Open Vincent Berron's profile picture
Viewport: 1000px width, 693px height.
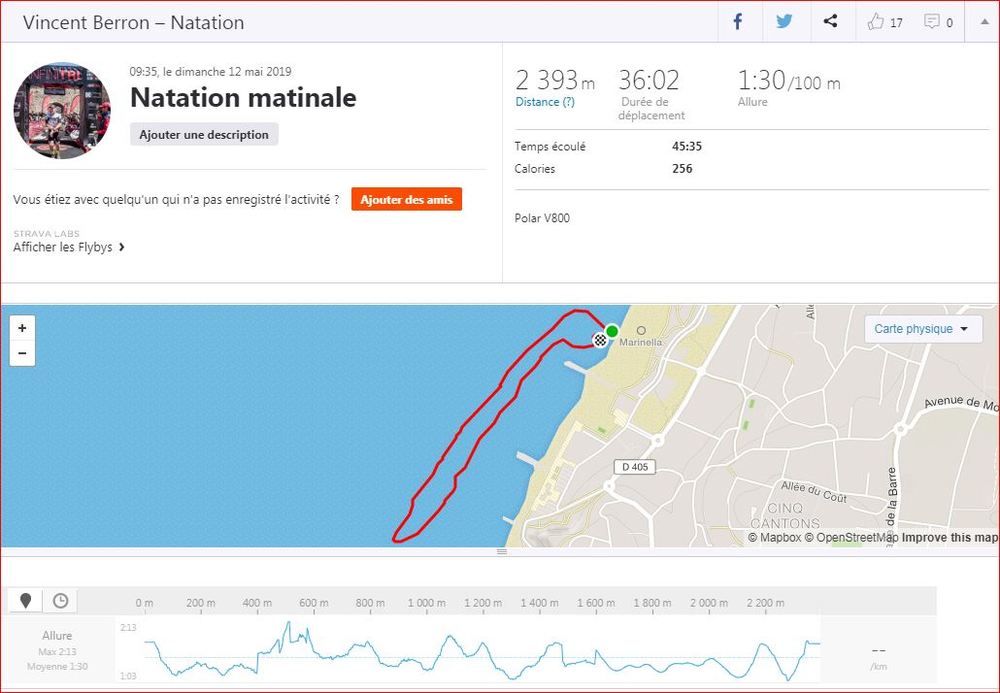(x=62, y=111)
